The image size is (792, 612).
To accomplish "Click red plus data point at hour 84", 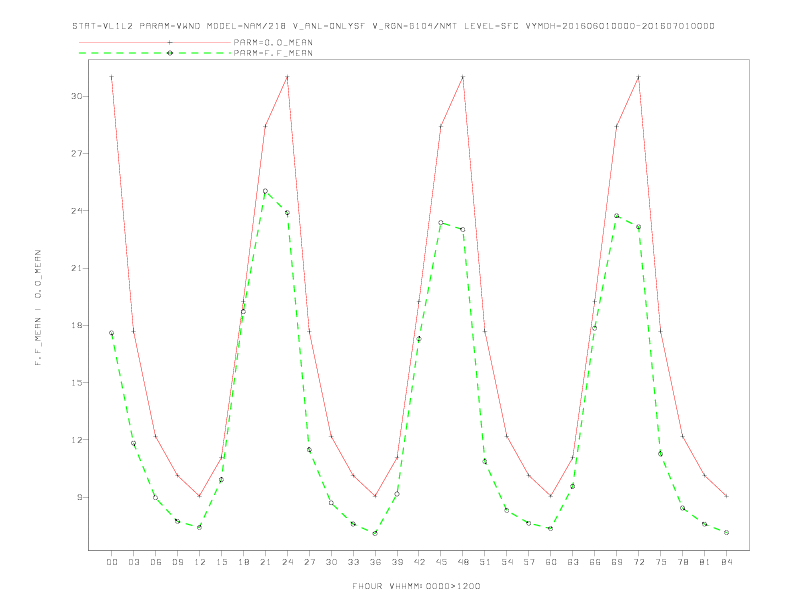I will click(726, 496).
